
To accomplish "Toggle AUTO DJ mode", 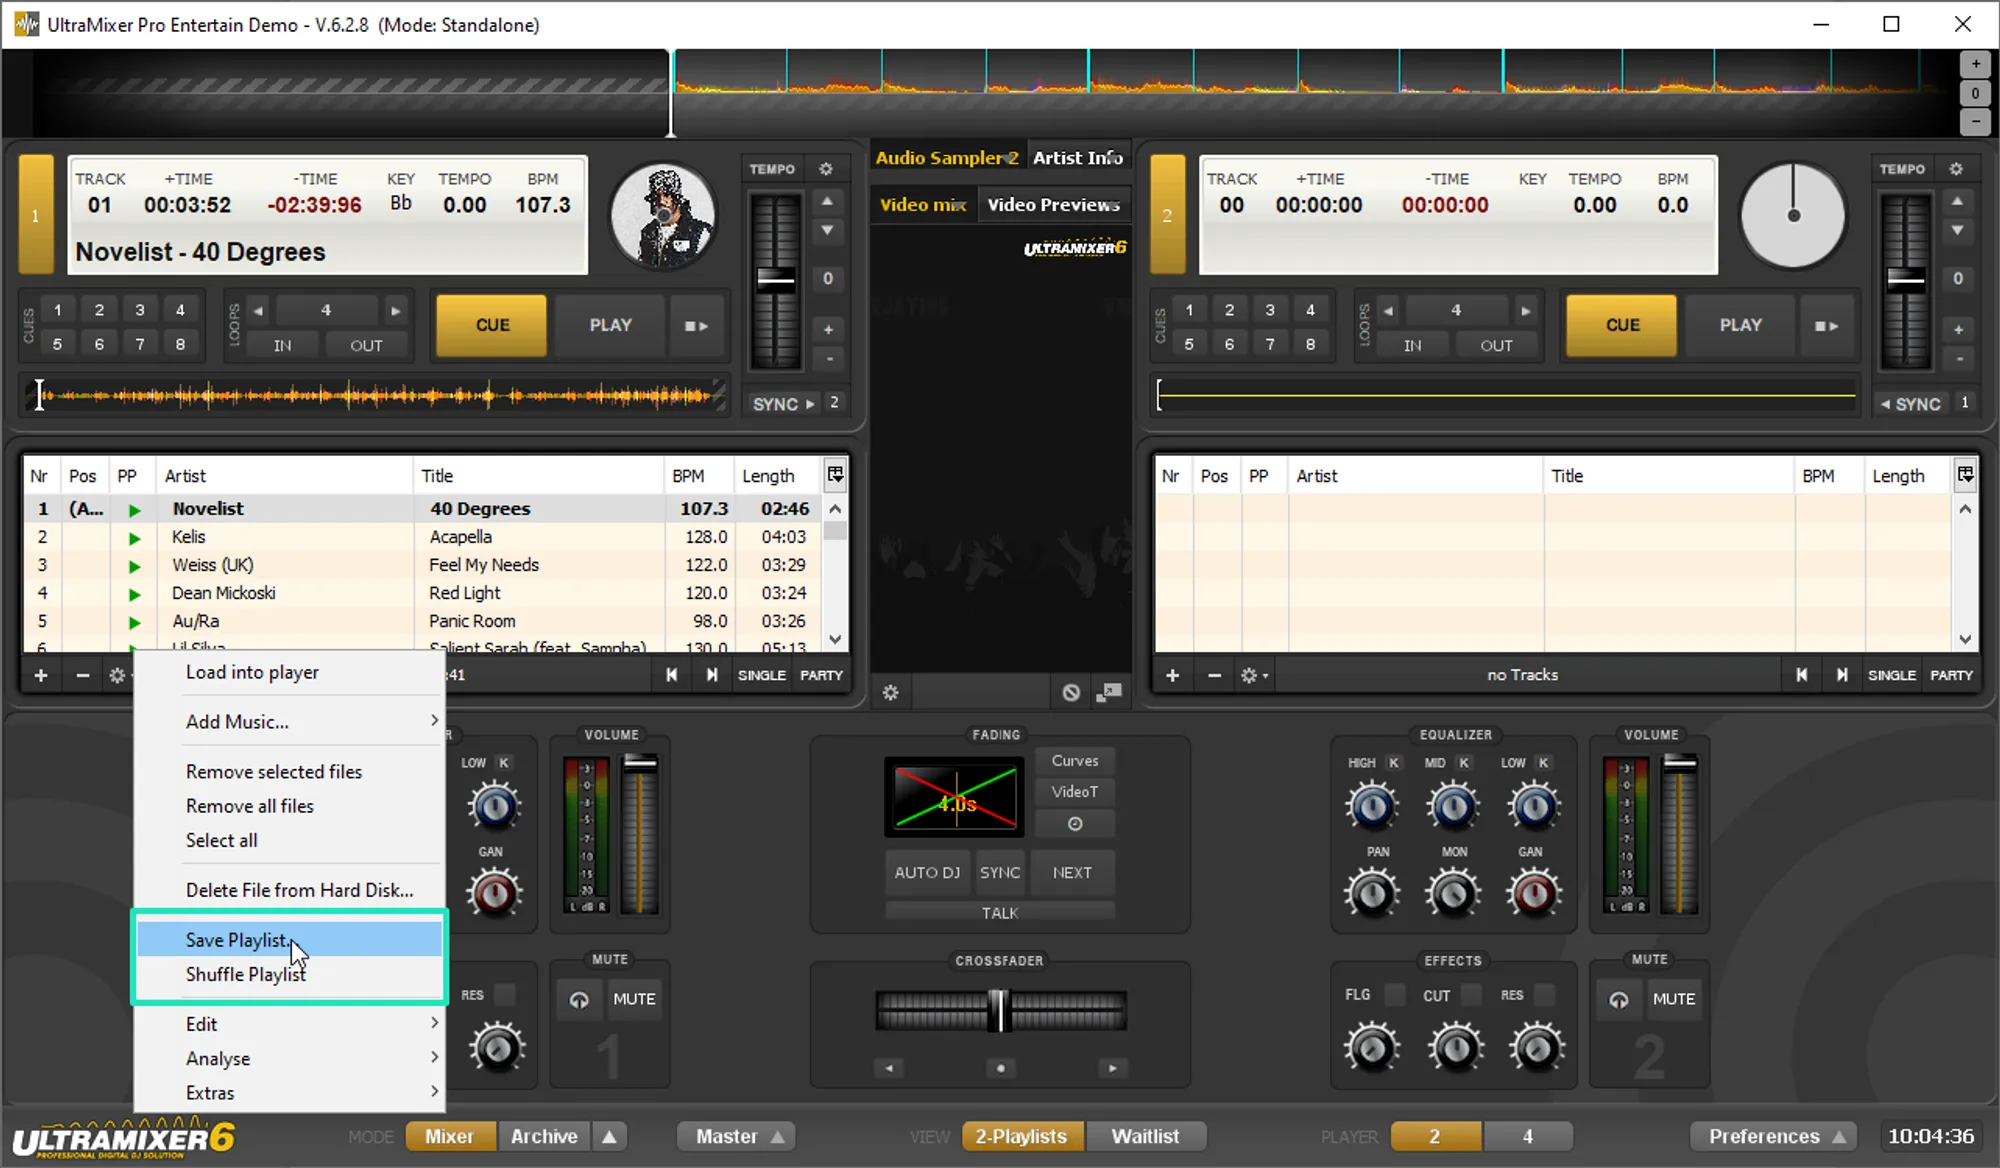I will [927, 872].
